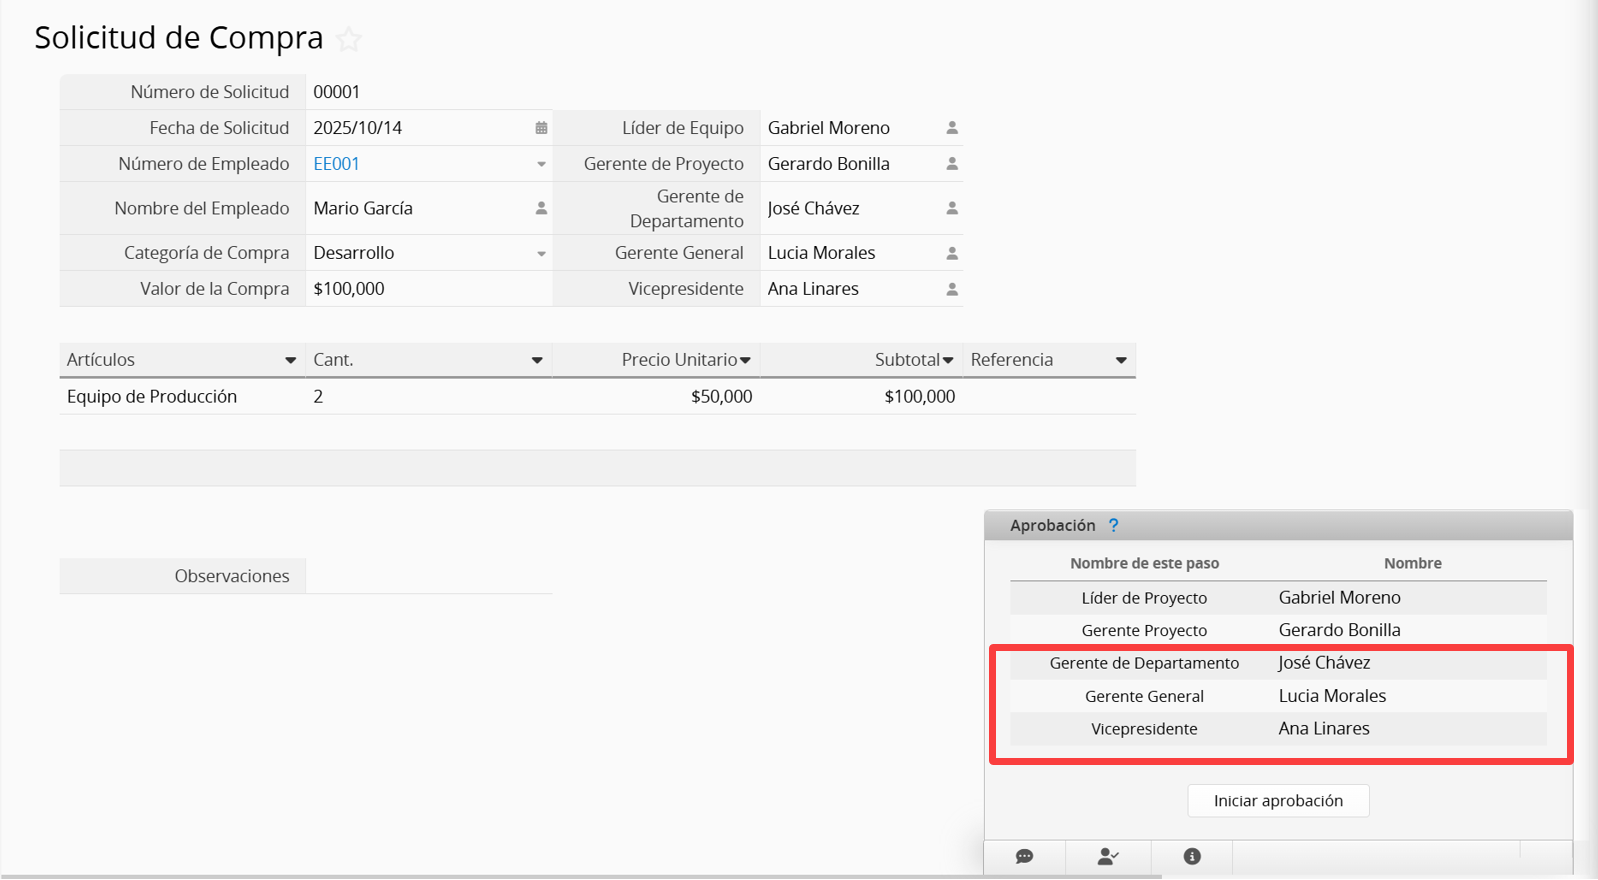The image size is (1598, 880).
Task: Open the user check icon in bottom bar
Action: point(1108,856)
